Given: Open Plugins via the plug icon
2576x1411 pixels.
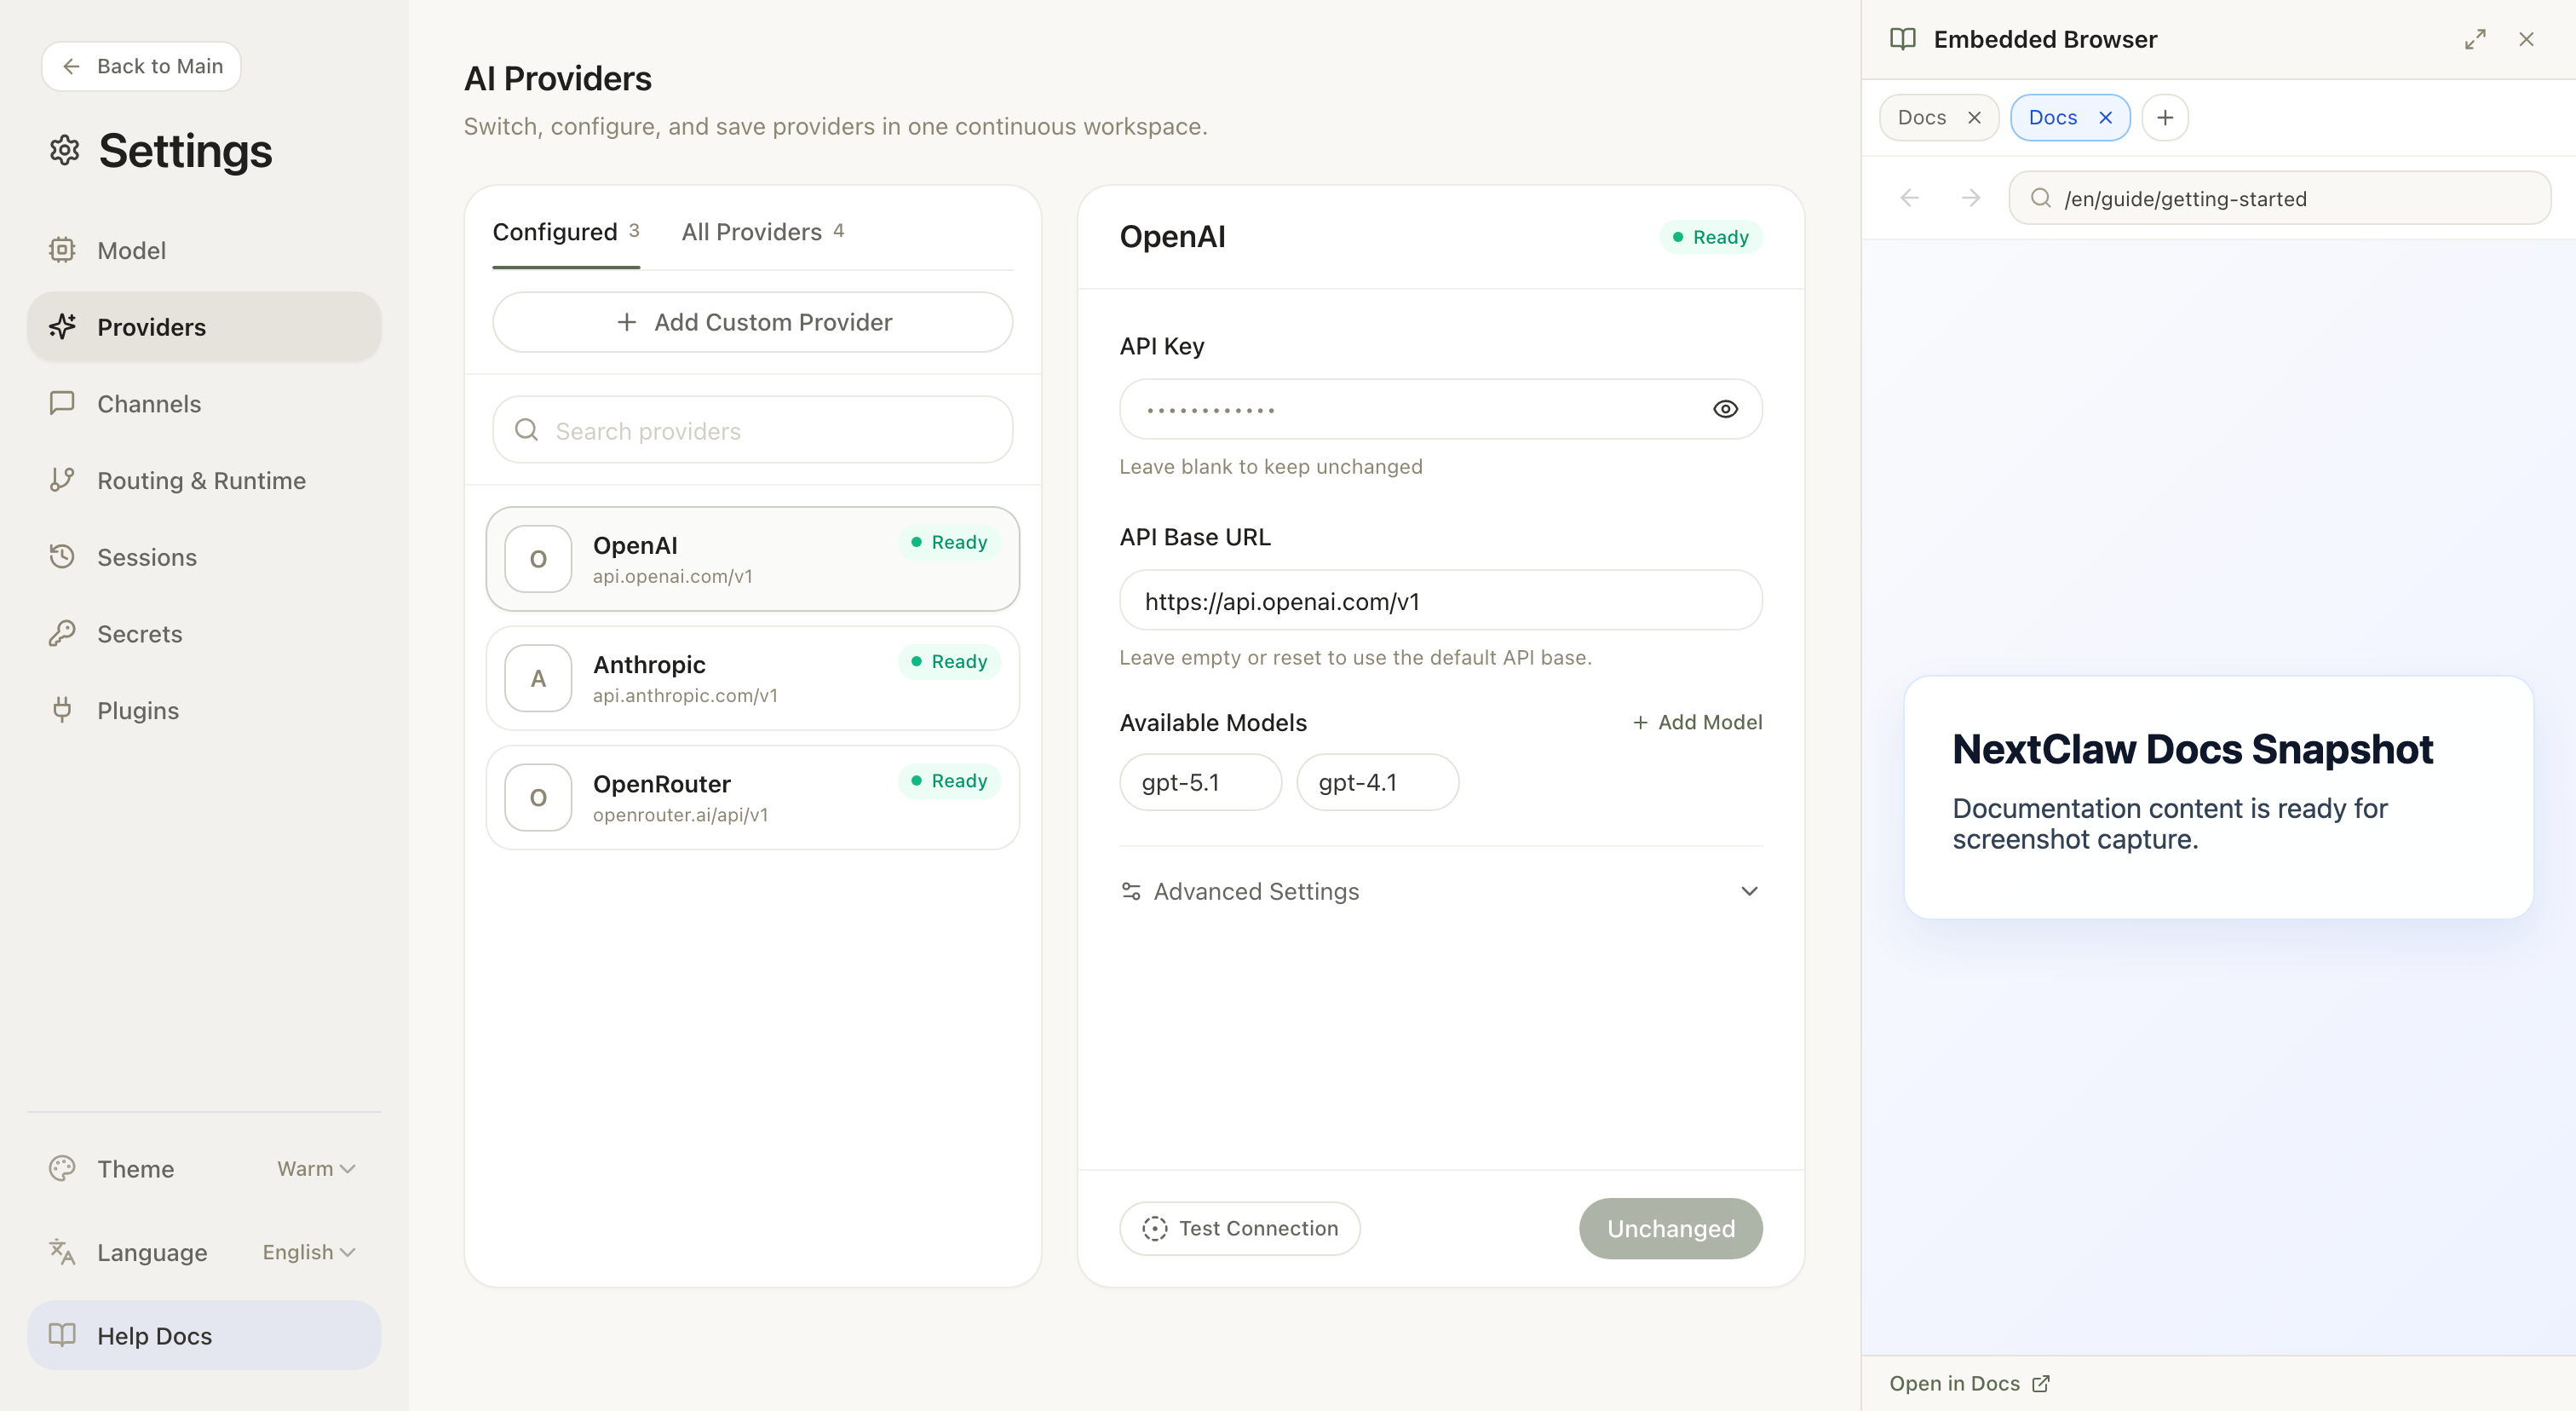Looking at the screenshot, I should [62, 710].
